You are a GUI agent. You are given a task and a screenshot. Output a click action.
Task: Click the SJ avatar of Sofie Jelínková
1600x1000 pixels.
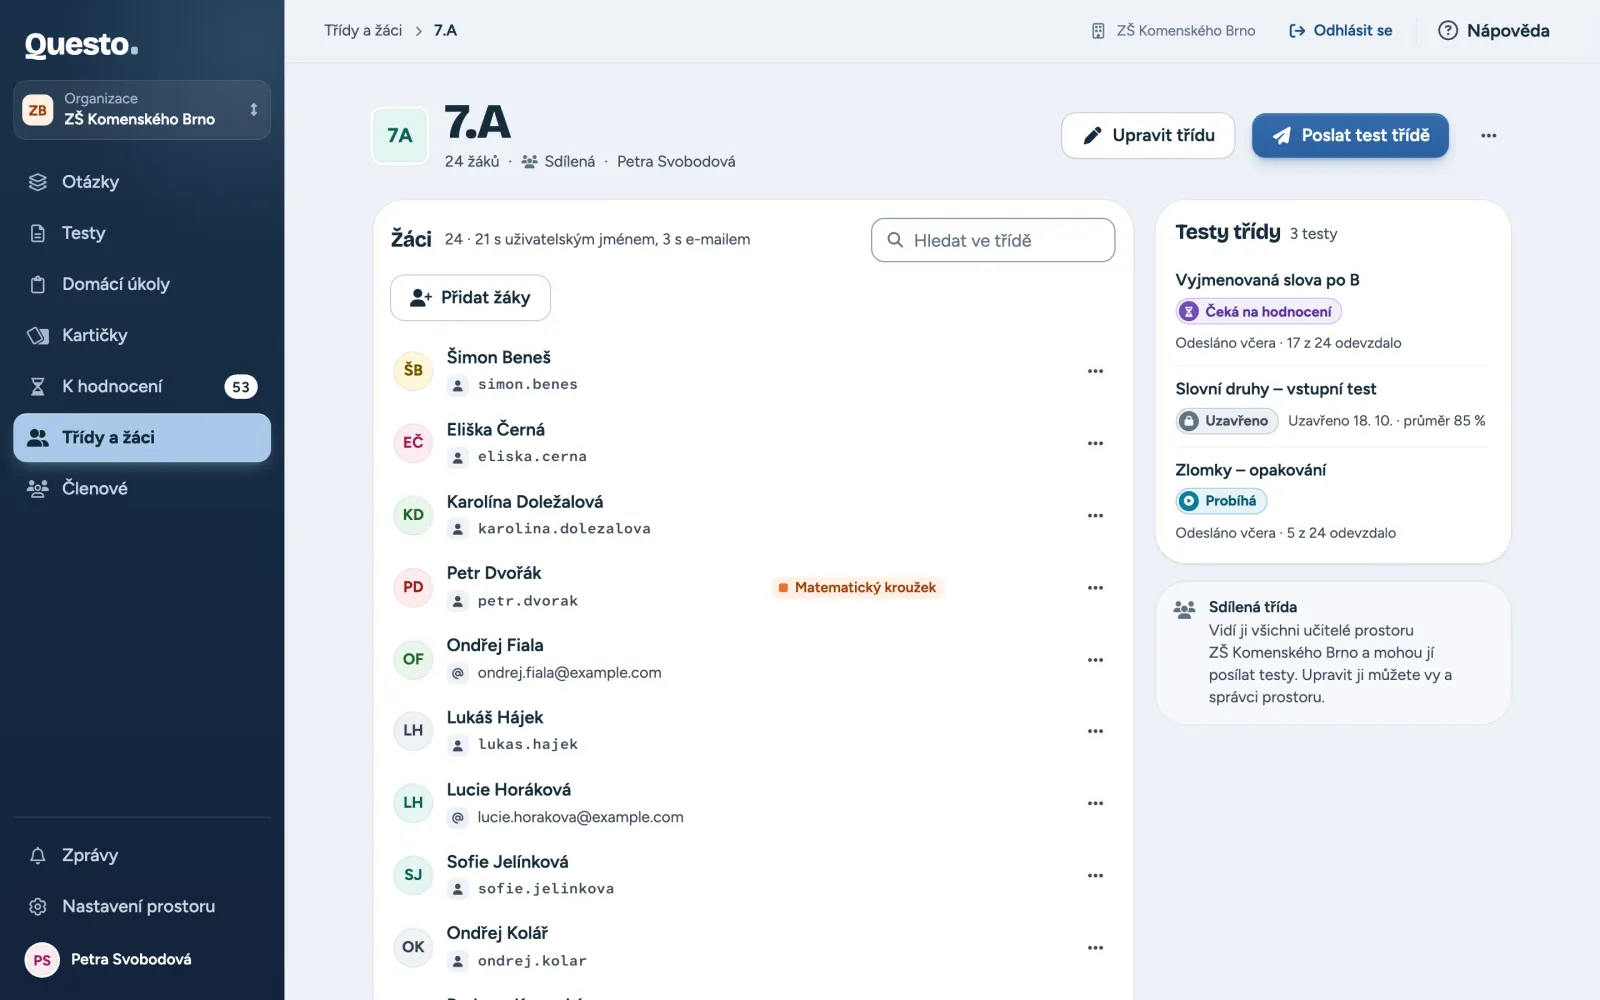click(x=413, y=875)
